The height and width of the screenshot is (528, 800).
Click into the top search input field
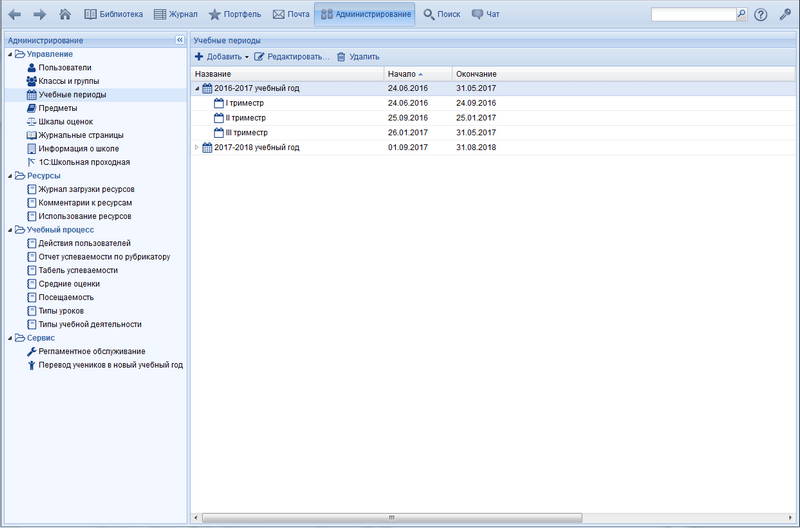692,15
